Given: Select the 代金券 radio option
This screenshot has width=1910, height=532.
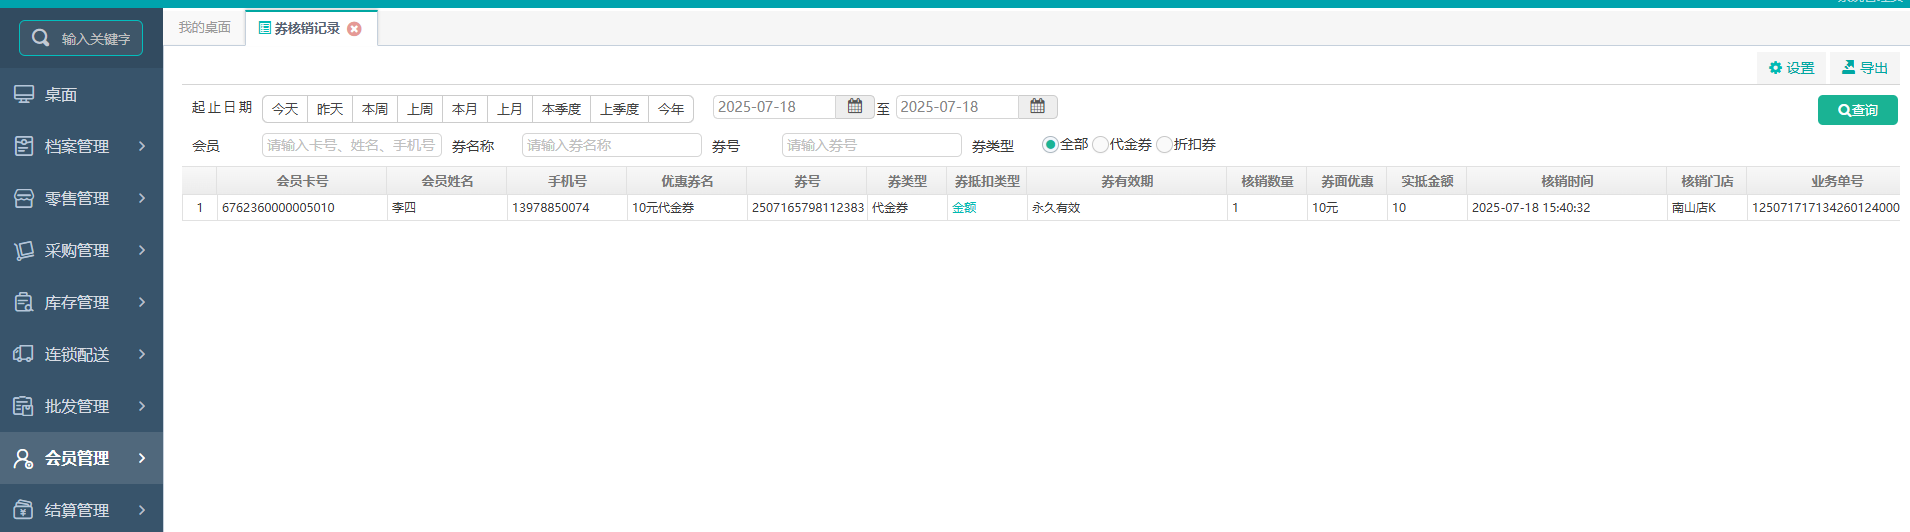Looking at the screenshot, I should coord(1100,145).
